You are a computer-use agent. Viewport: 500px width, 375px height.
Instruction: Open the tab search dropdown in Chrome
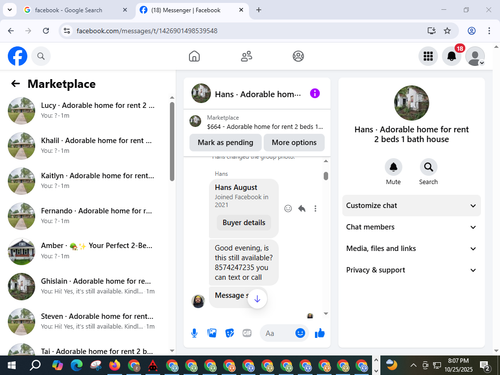click(x=10, y=10)
